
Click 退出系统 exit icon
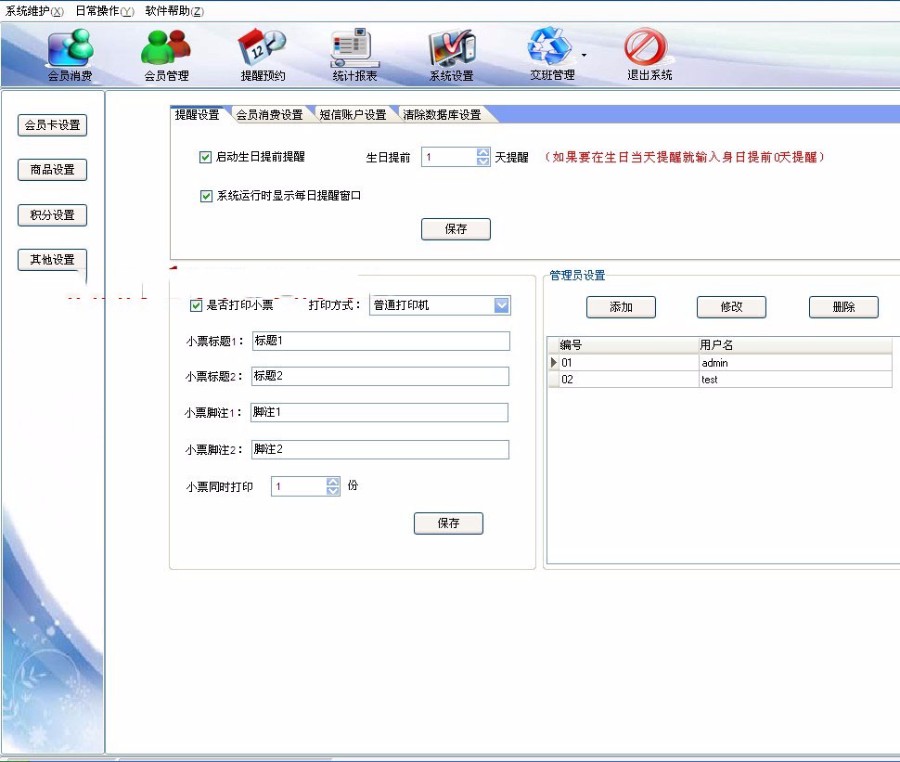pos(649,54)
